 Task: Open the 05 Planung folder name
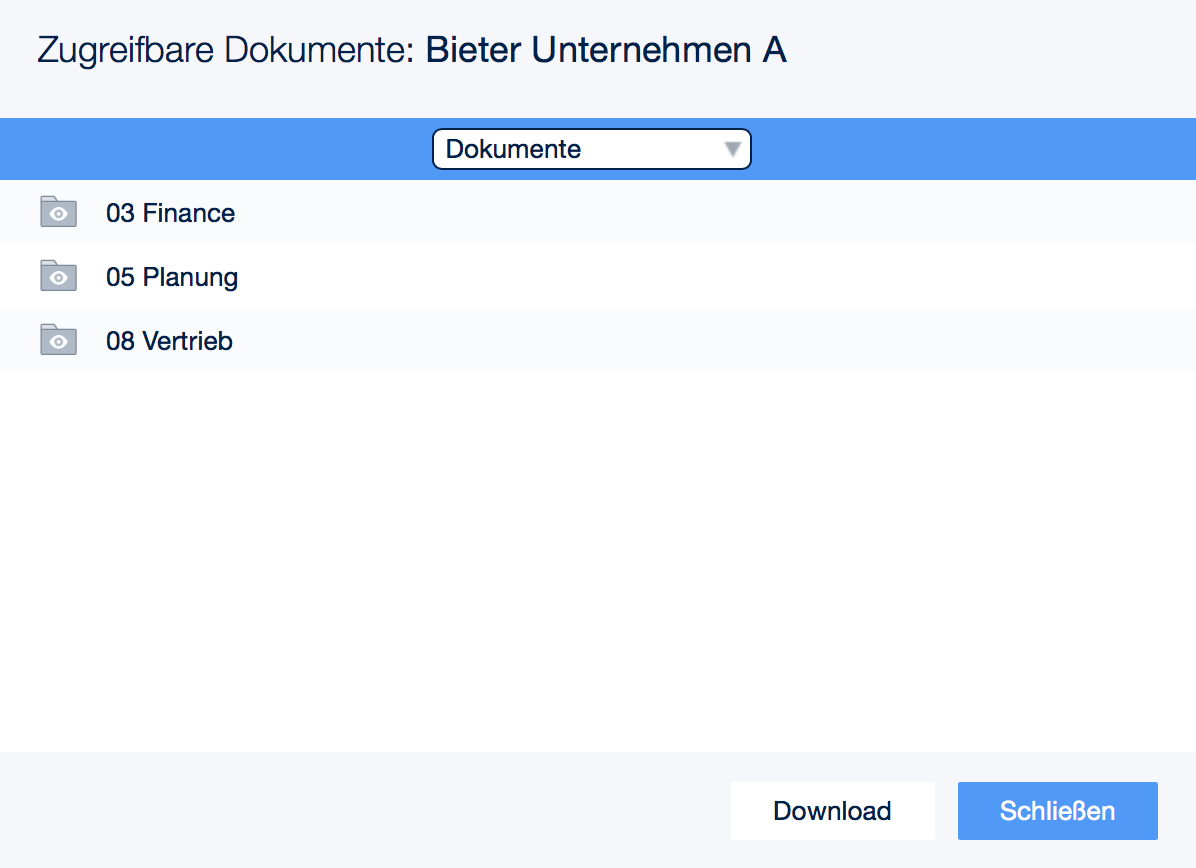tap(172, 277)
